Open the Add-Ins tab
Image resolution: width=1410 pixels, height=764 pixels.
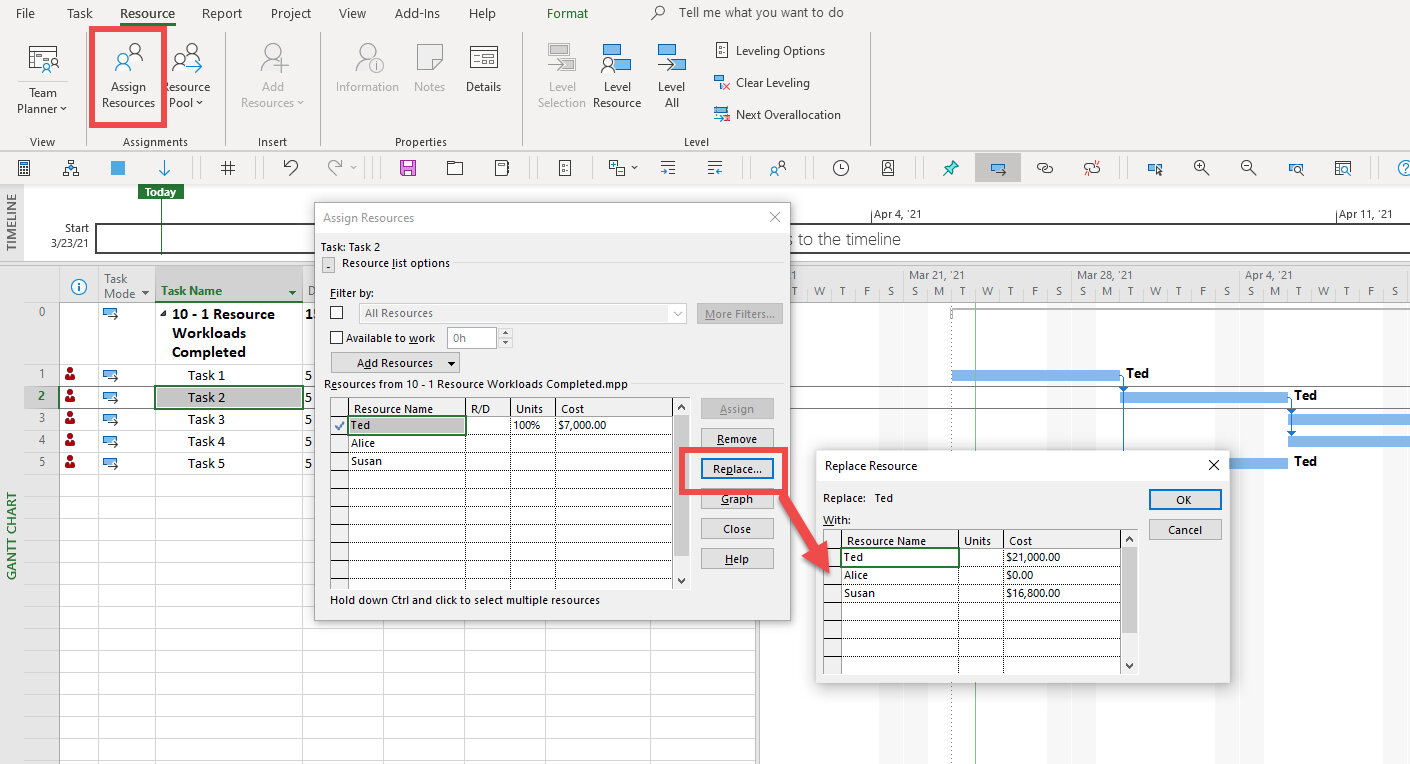[418, 13]
